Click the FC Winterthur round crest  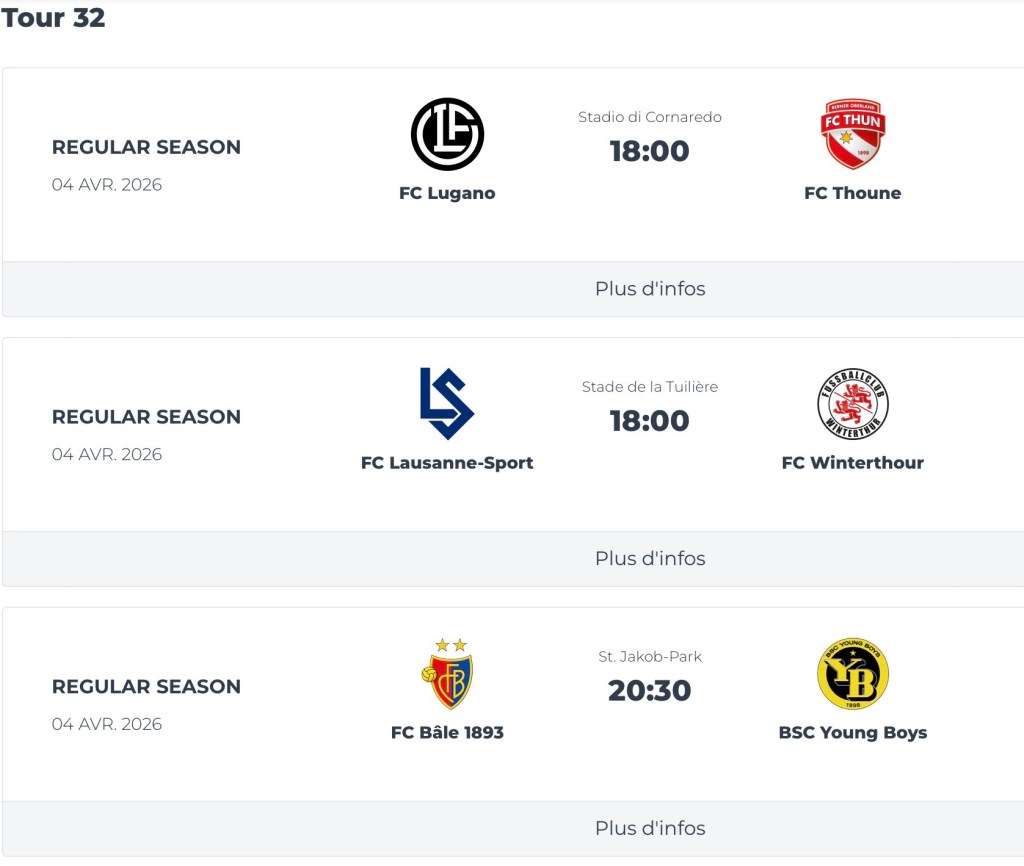click(852, 404)
